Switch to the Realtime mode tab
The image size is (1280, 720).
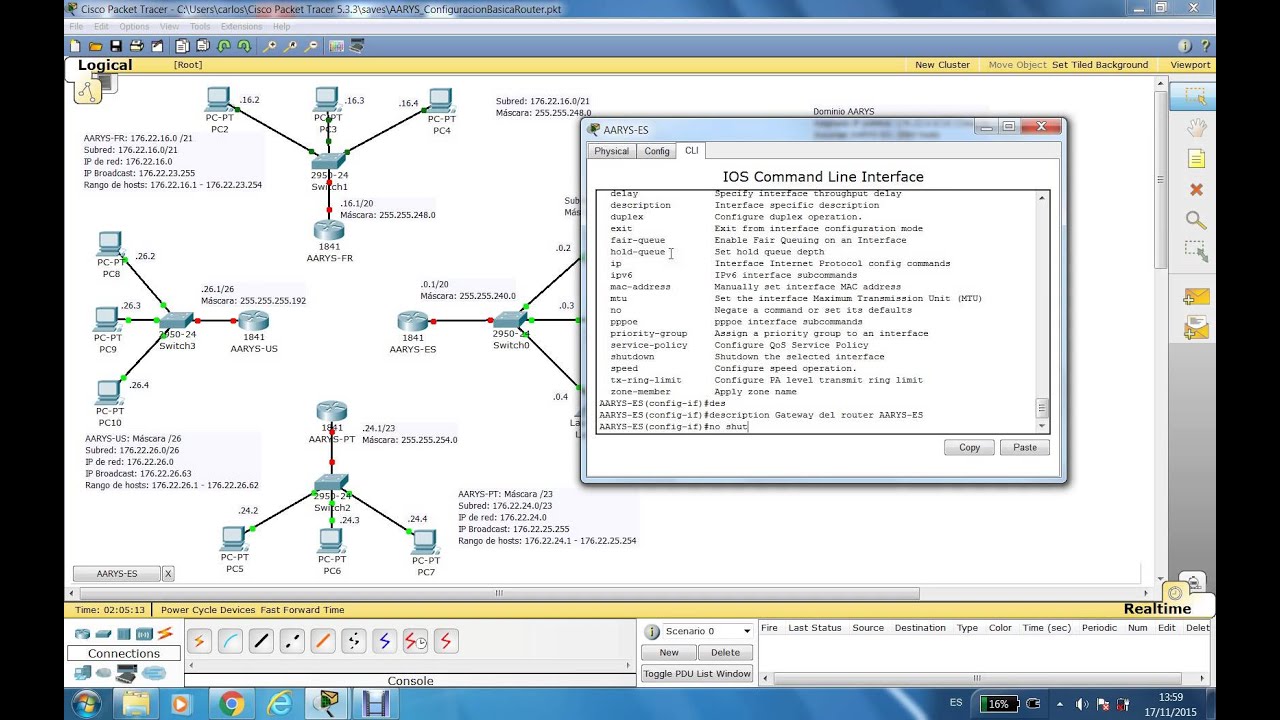(x=1157, y=608)
